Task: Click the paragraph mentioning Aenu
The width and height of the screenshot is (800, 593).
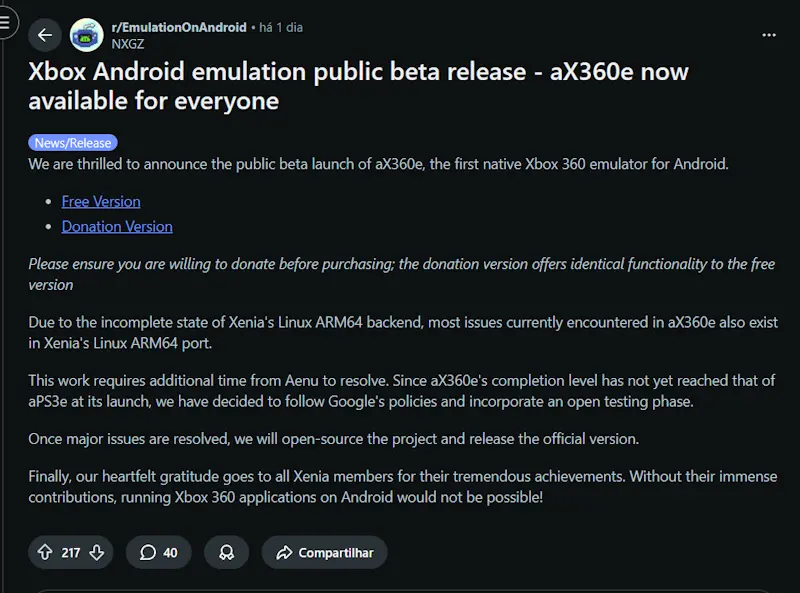Action: (400, 391)
